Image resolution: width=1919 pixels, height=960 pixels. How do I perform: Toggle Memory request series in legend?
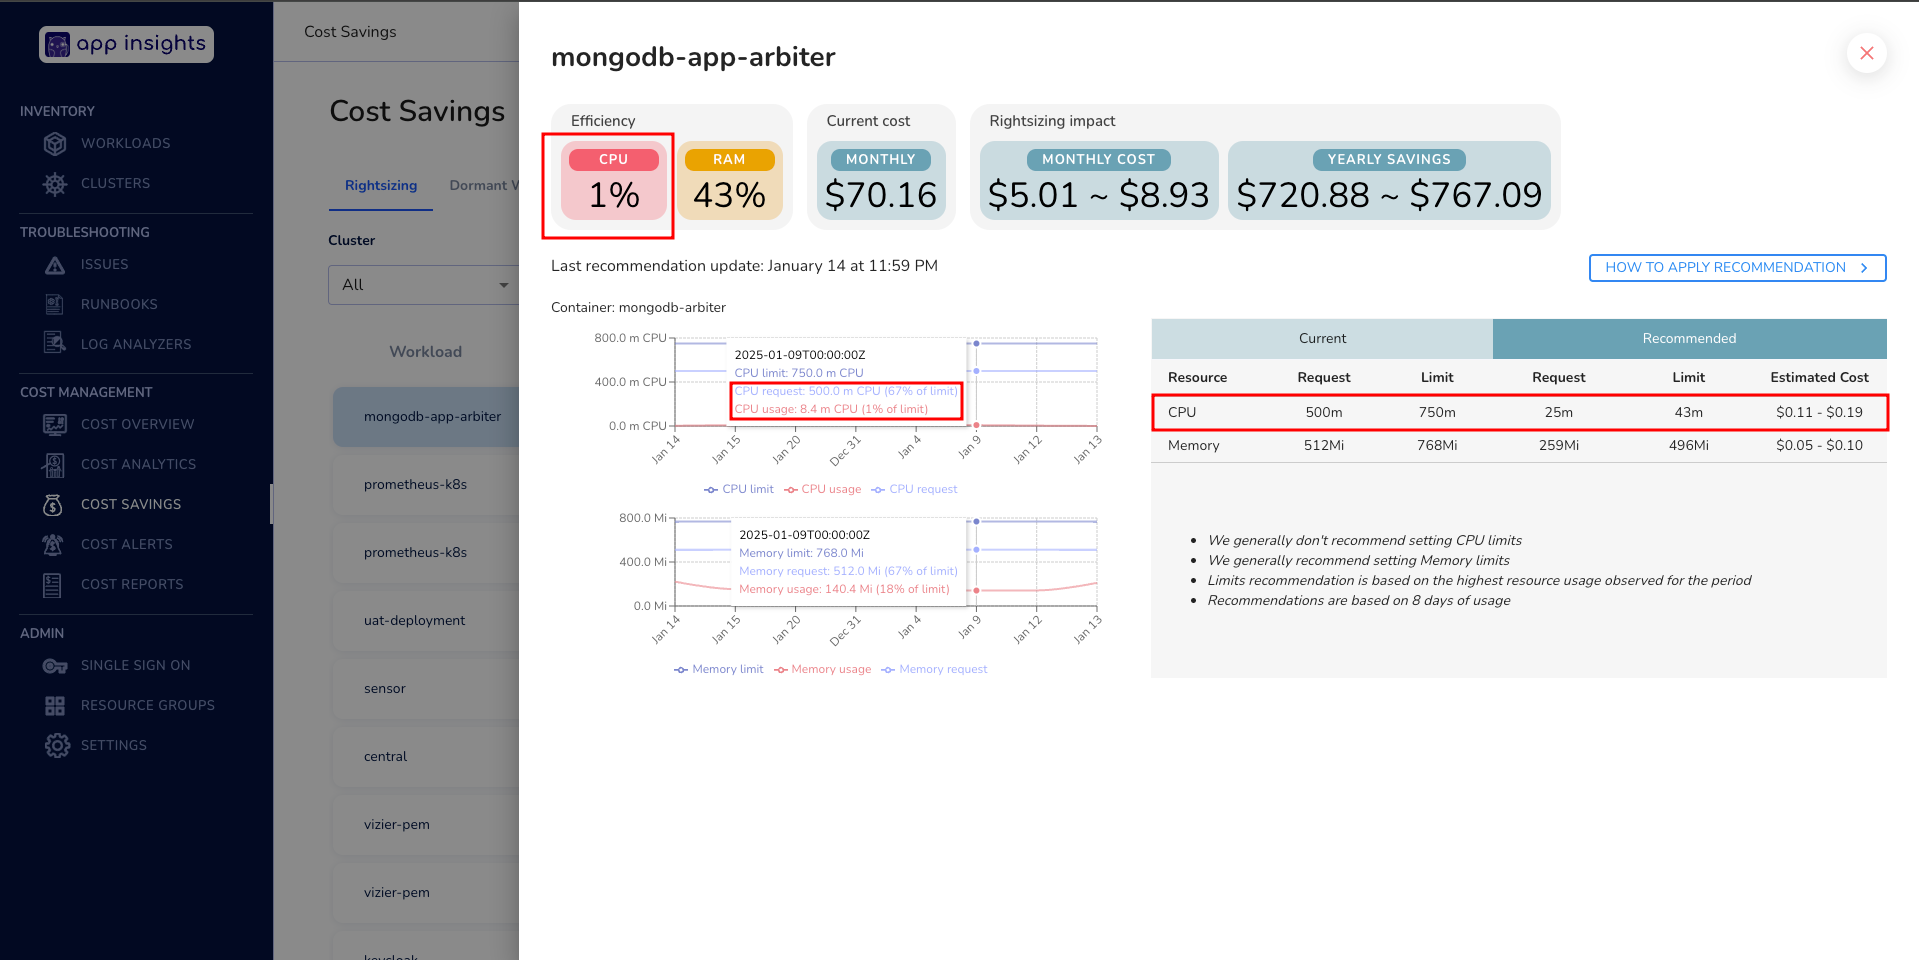pyautogui.click(x=934, y=670)
